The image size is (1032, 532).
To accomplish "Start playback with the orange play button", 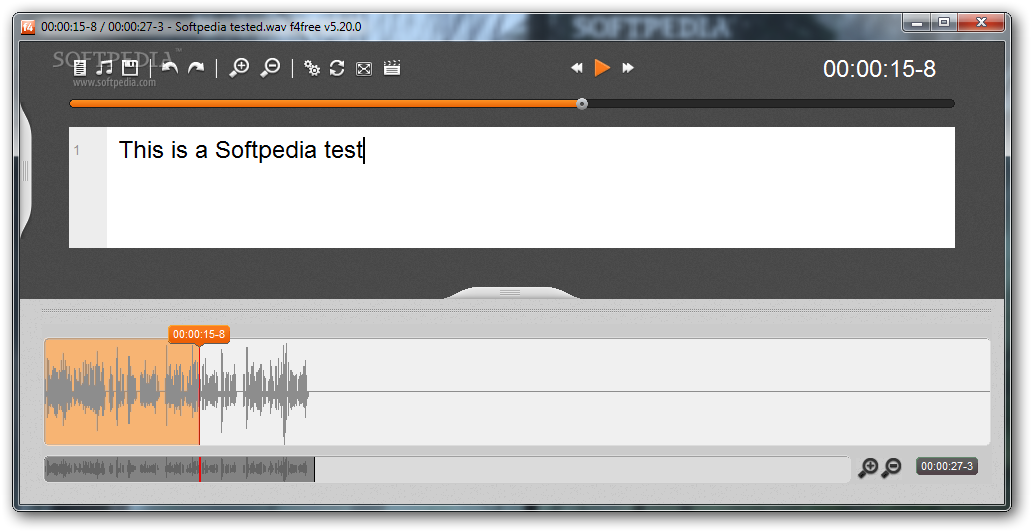I will pyautogui.click(x=602, y=68).
